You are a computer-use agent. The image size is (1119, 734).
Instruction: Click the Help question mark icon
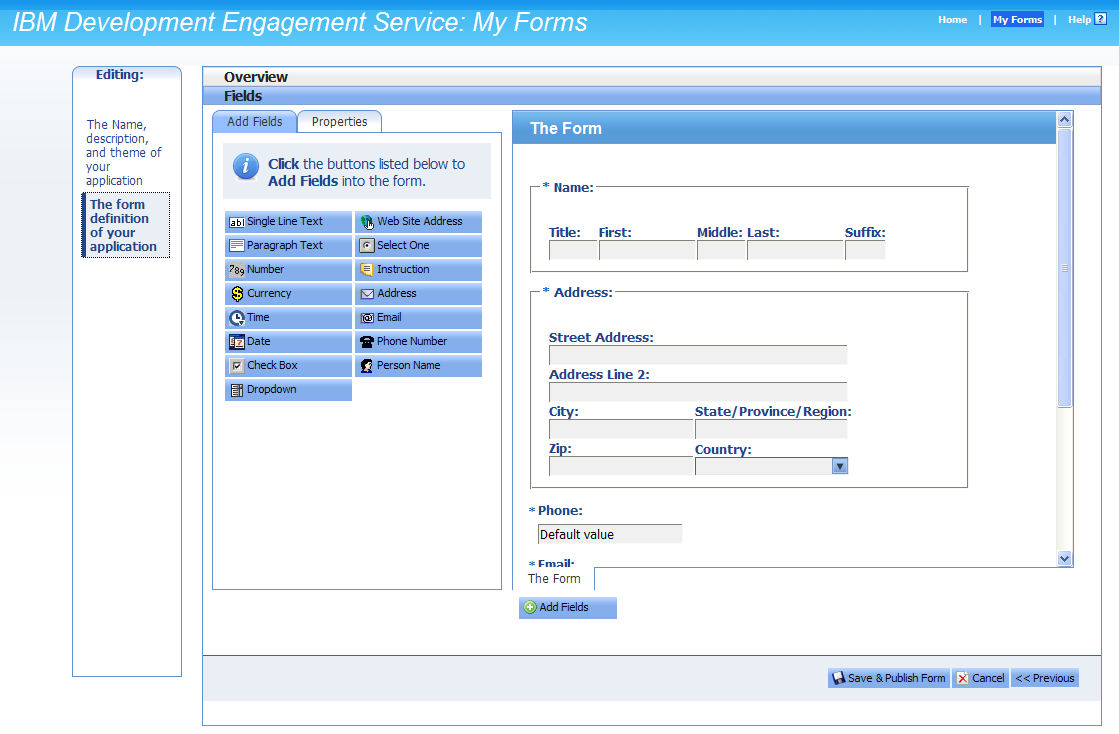1100,19
